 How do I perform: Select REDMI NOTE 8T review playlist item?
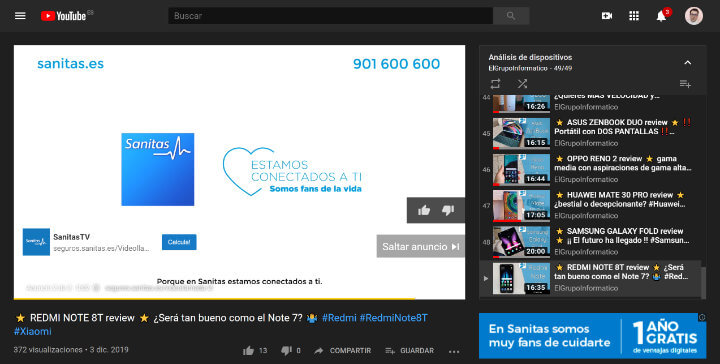[591, 278]
